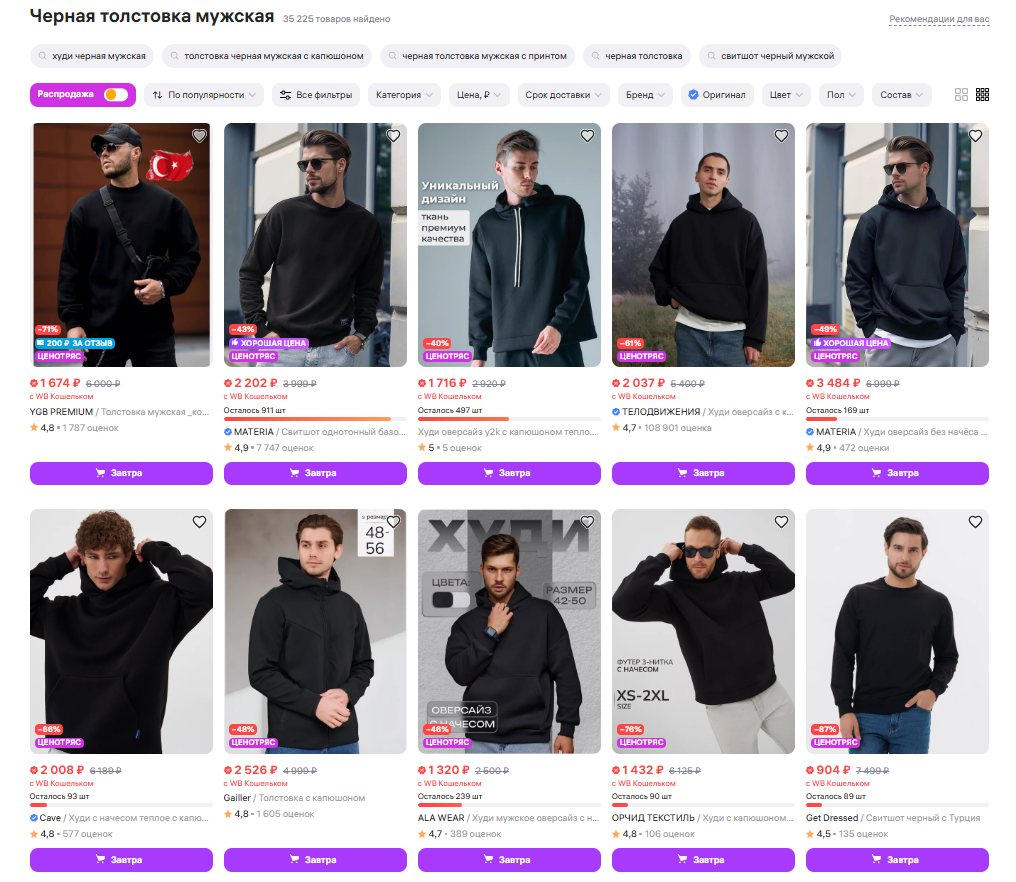The image size is (1016, 882).
Task: Select suggestion свитшот черный мужской
Action: pos(770,56)
